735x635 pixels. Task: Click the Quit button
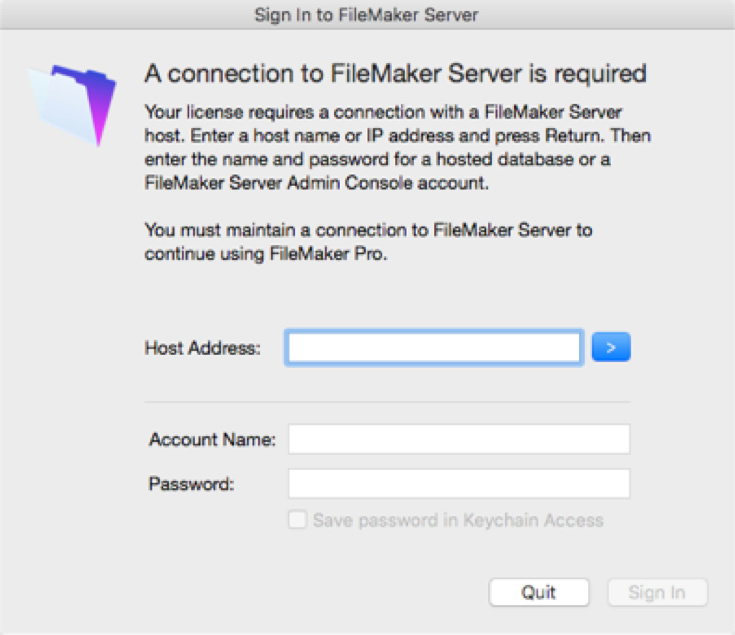pyautogui.click(x=539, y=592)
